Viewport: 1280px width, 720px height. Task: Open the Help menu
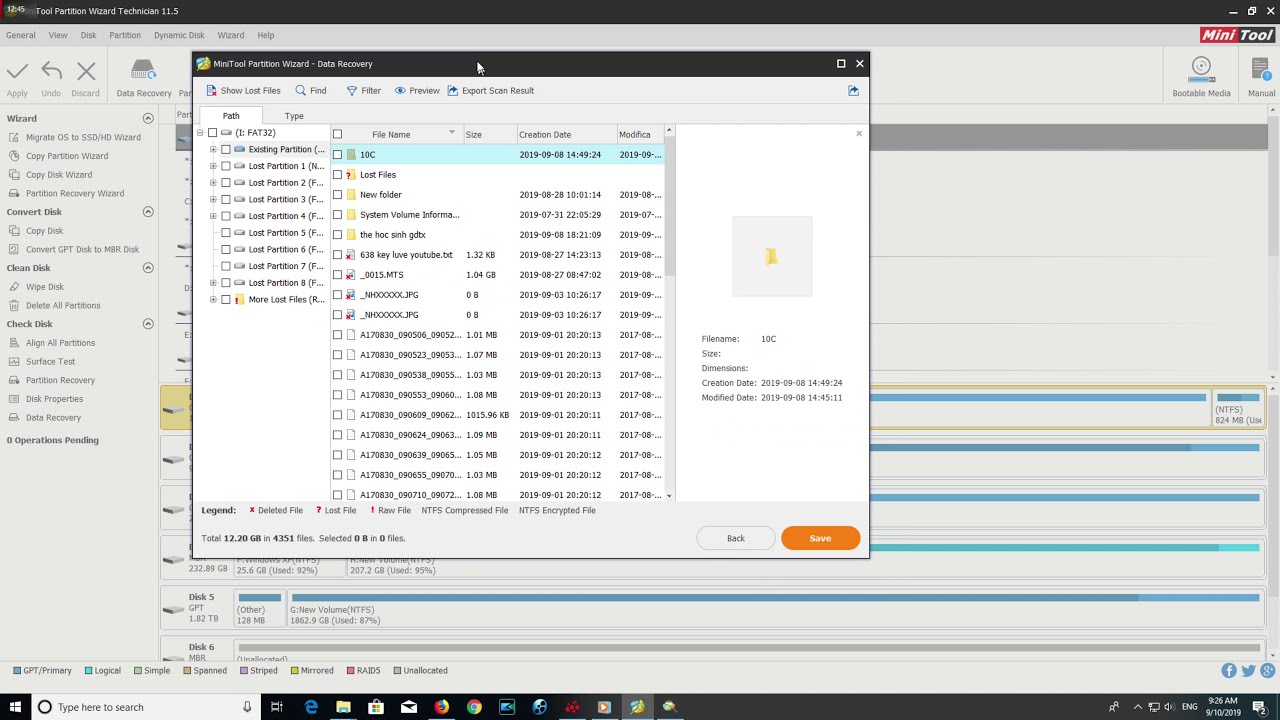(x=266, y=35)
